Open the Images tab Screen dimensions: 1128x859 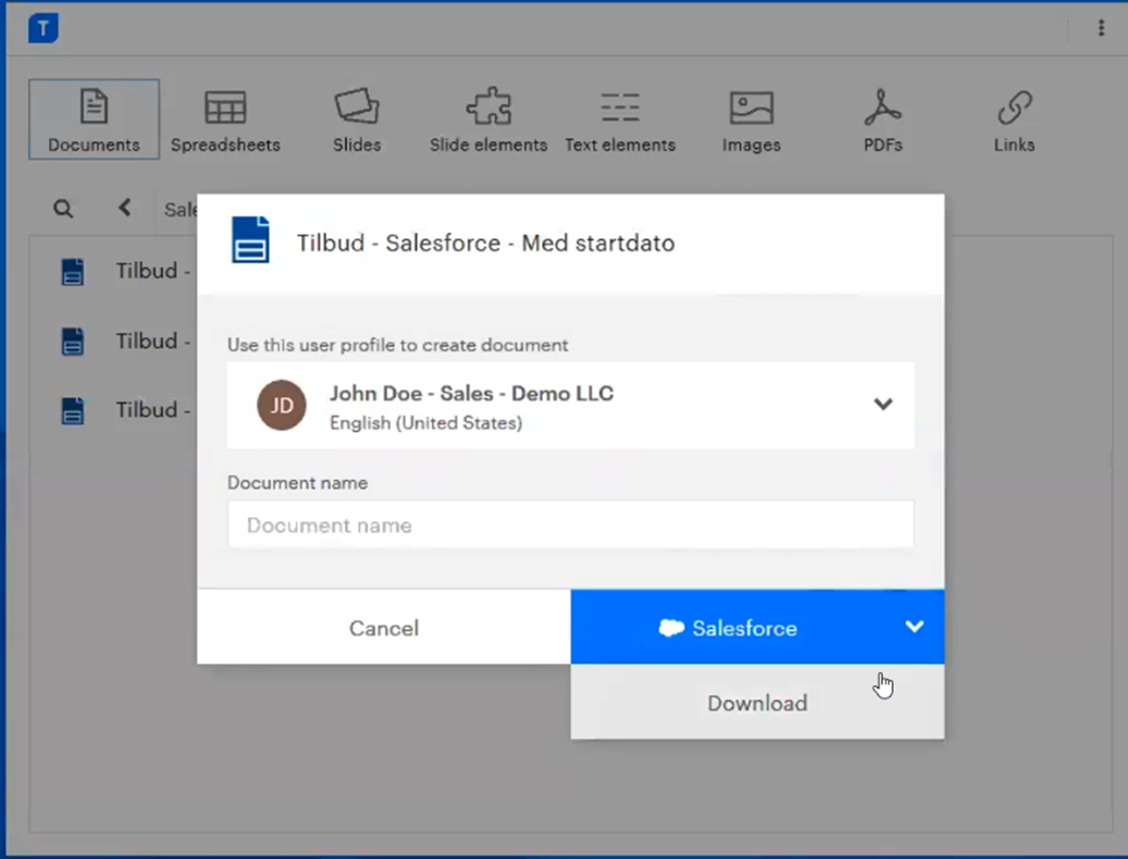click(751, 119)
